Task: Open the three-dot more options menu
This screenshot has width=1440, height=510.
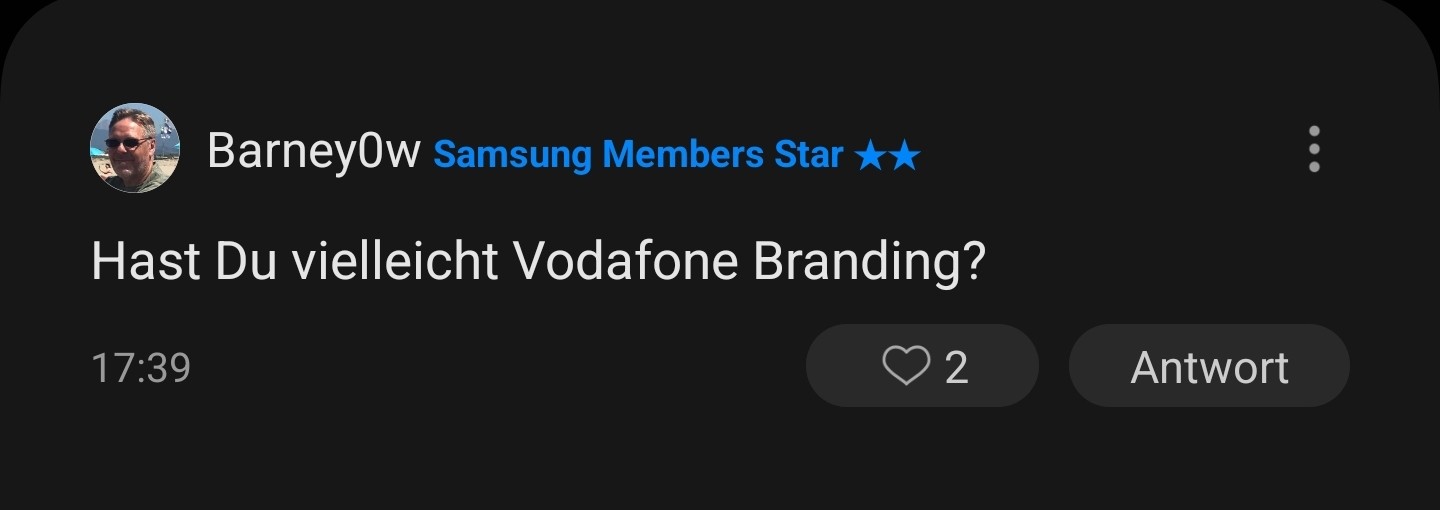Action: coord(1314,149)
